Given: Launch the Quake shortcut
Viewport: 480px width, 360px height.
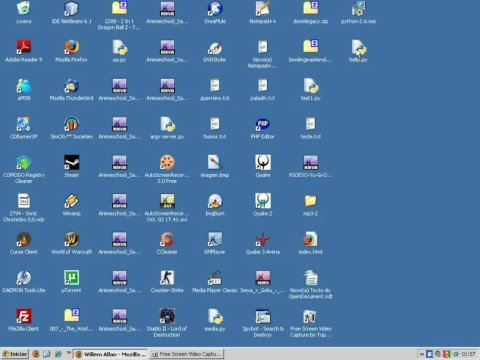Looking at the screenshot, I should (263, 166).
